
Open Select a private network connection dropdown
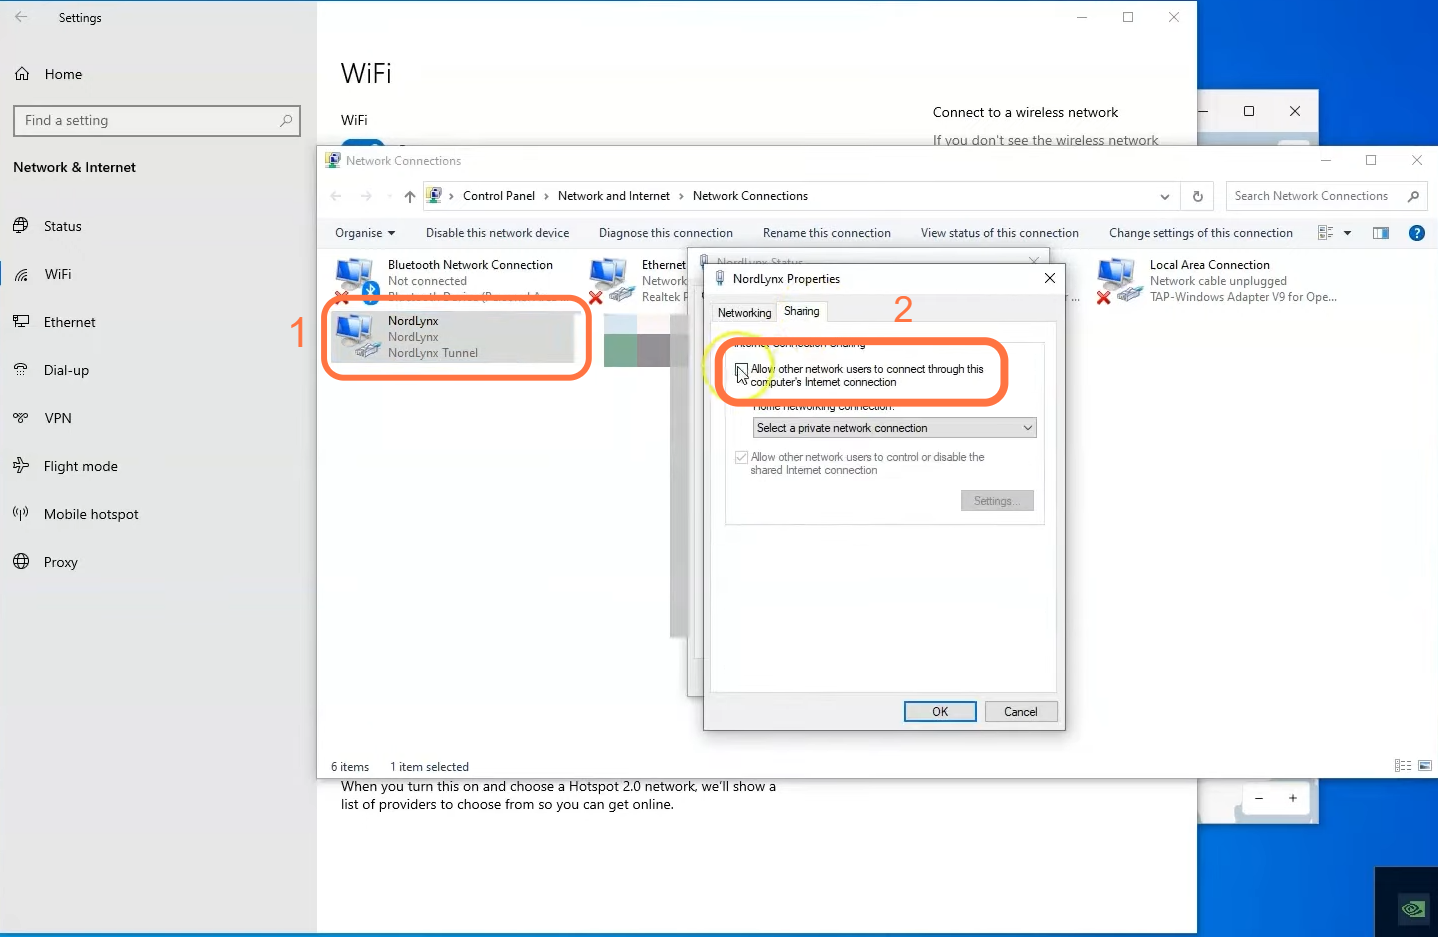(894, 428)
